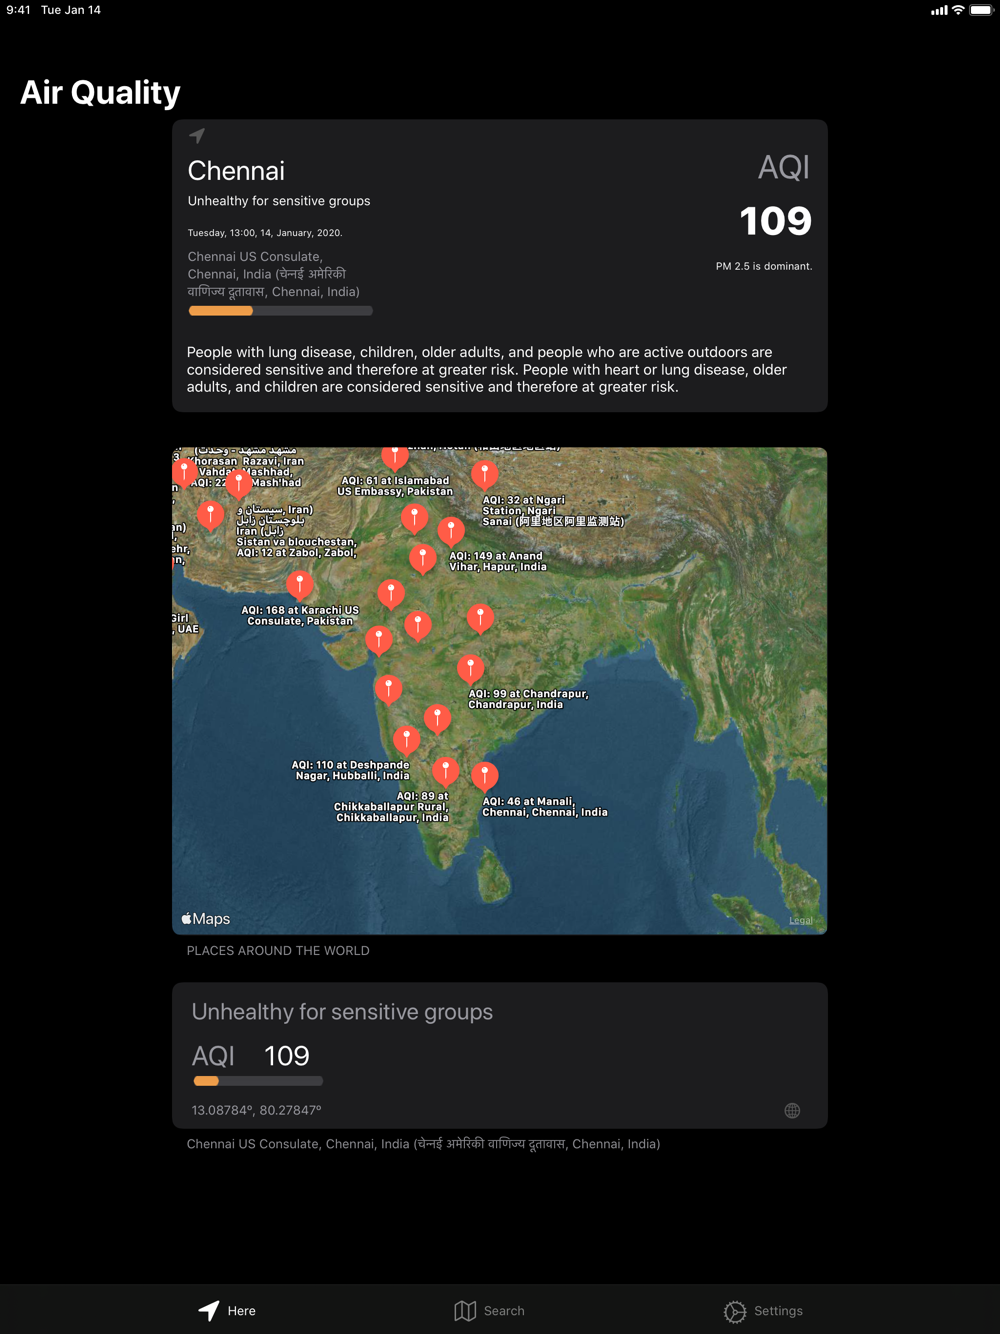Select the Chikkaballapur Rural map pin

point(445,770)
